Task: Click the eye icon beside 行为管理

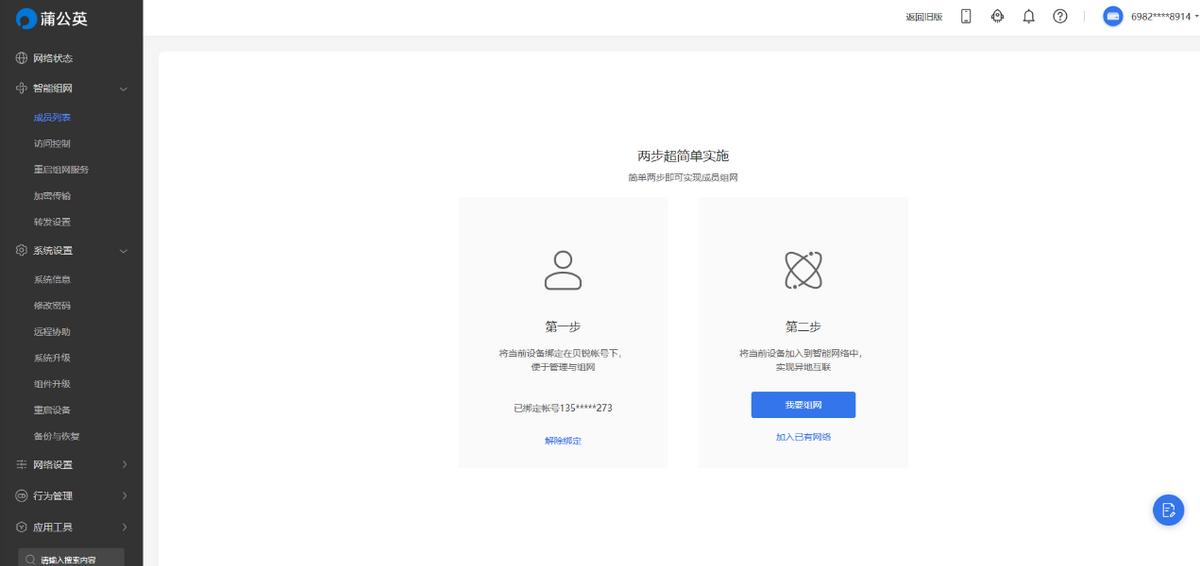Action: coord(22,495)
